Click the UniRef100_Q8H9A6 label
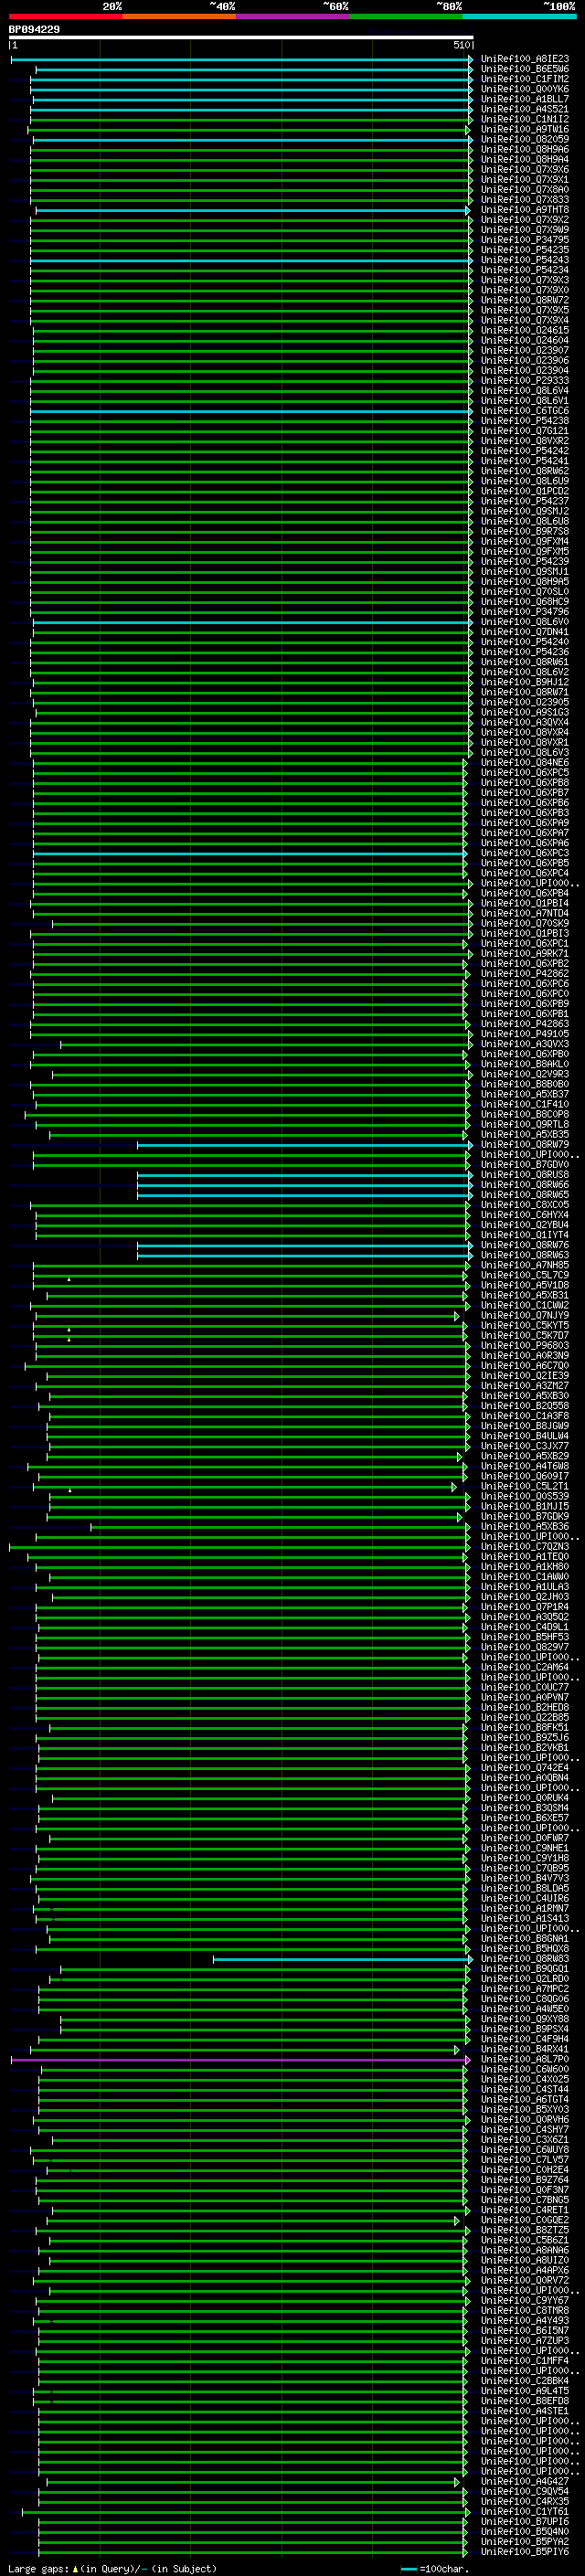The width and height of the screenshot is (585, 2576). (524, 149)
